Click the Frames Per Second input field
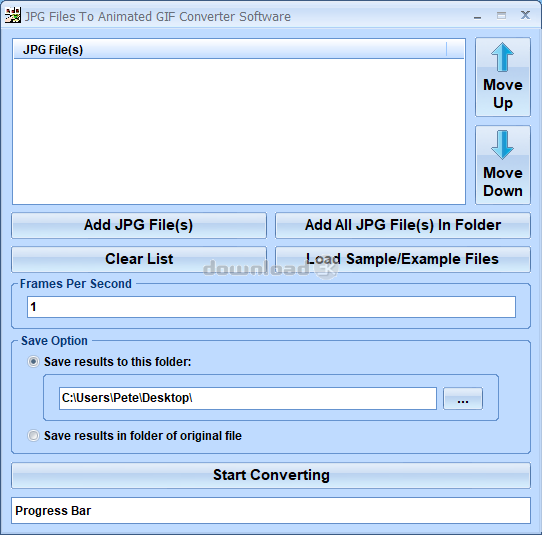 (x=271, y=307)
